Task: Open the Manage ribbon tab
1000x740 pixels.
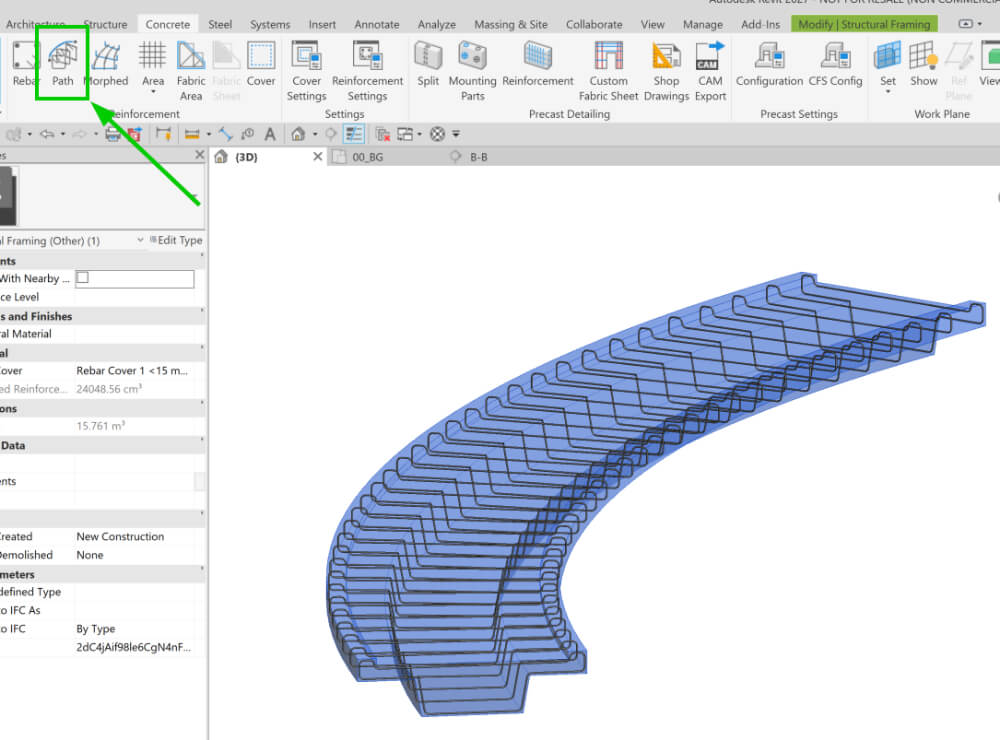Action: click(x=703, y=24)
